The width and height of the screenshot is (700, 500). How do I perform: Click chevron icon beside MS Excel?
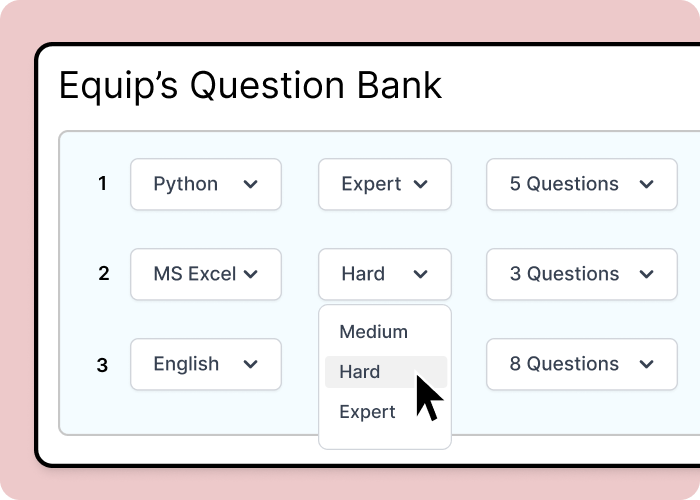pyautogui.click(x=250, y=274)
